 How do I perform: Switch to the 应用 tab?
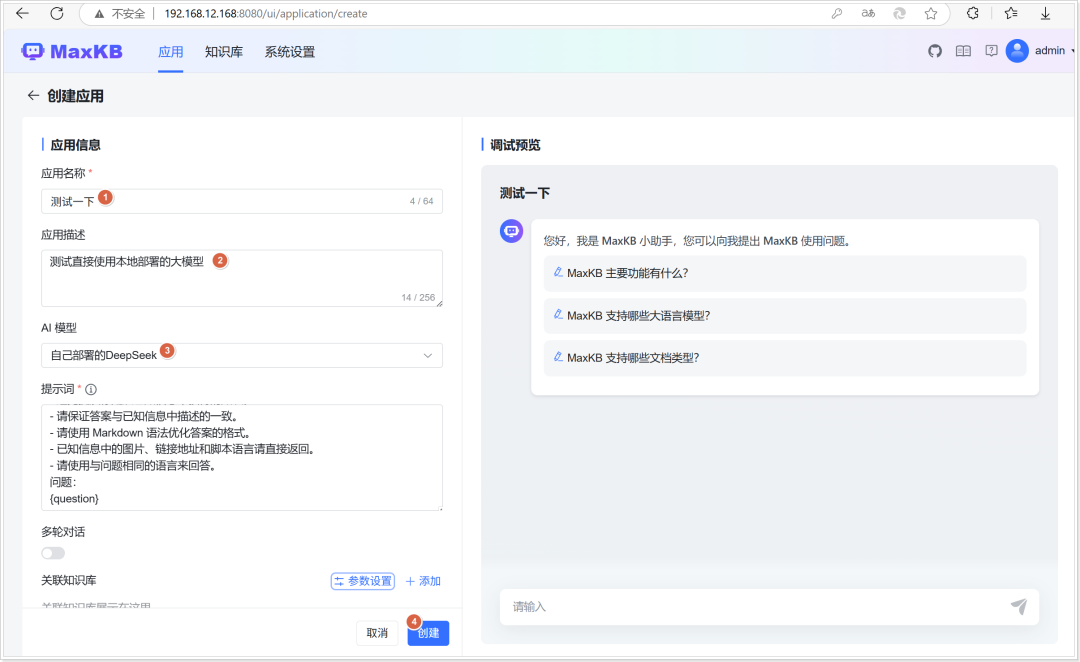pyautogui.click(x=171, y=52)
